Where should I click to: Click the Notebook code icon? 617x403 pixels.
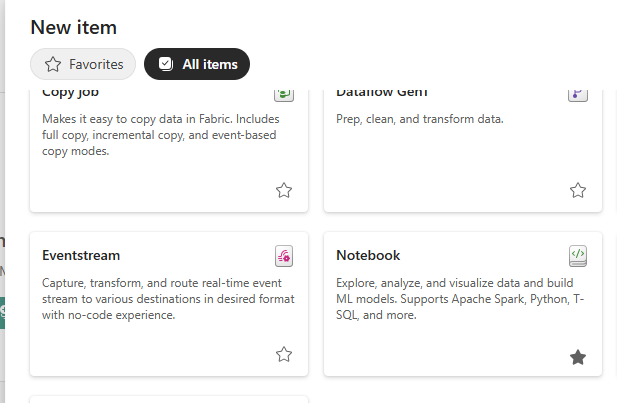click(x=577, y=256)
